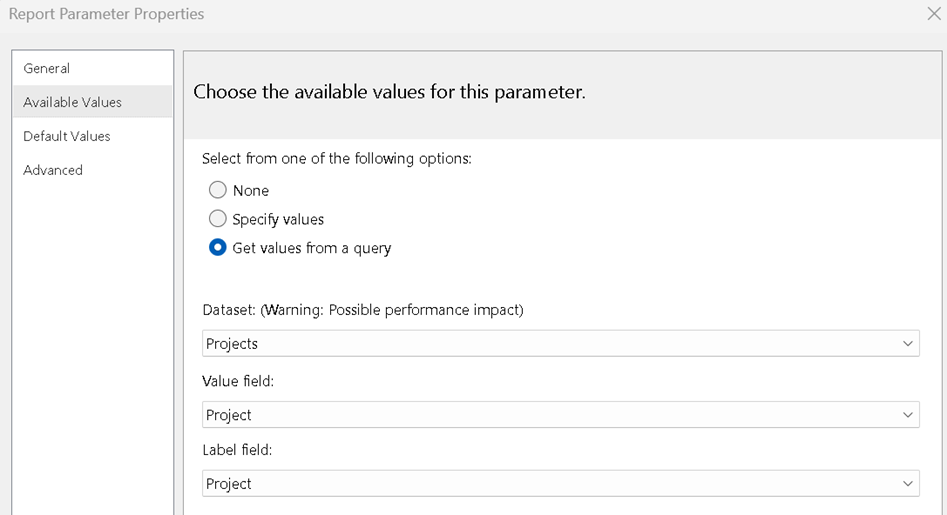
Task: Click the Project text in Value field box
Action: tap(229, 415)
